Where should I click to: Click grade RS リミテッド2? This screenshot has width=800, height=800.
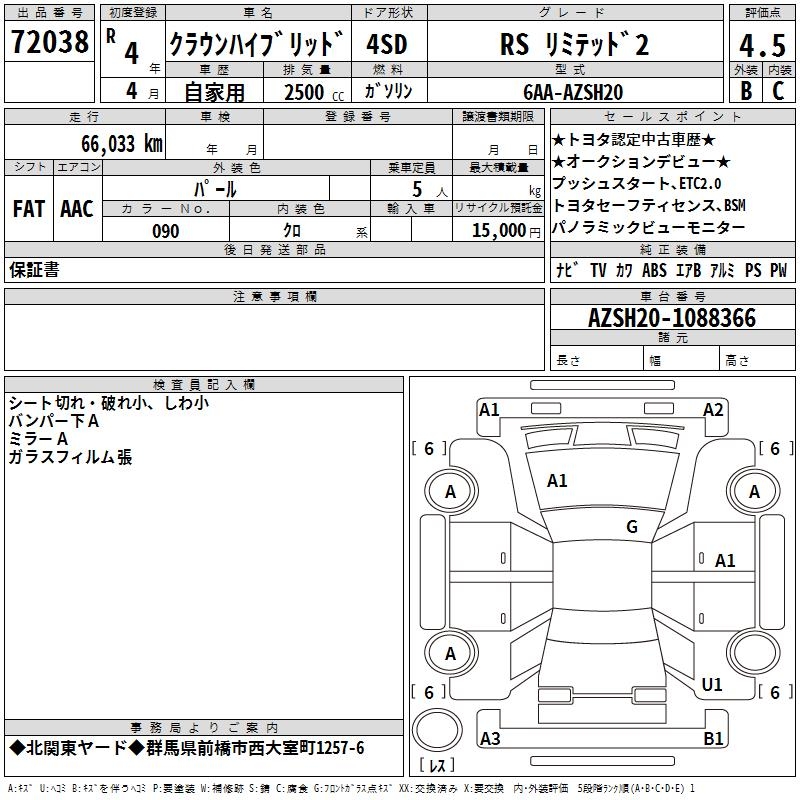click(574, 44)
